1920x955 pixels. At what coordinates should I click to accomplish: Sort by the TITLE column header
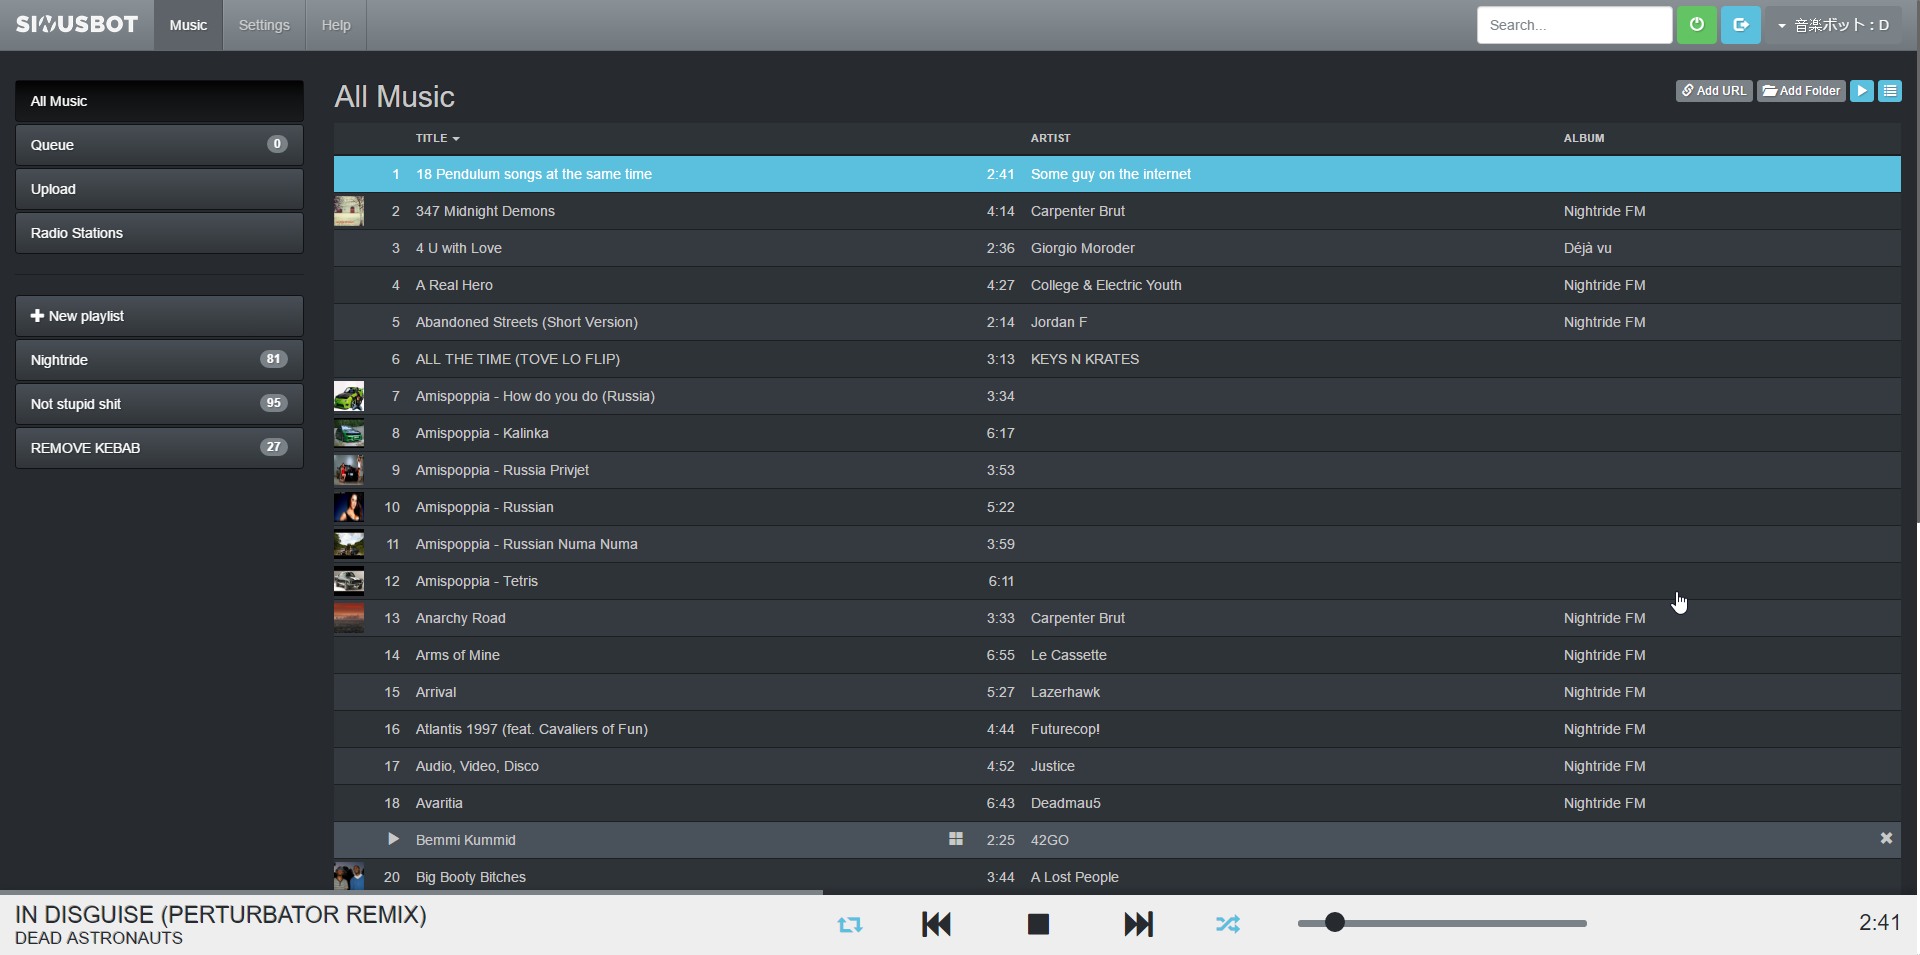pos(438,138)
